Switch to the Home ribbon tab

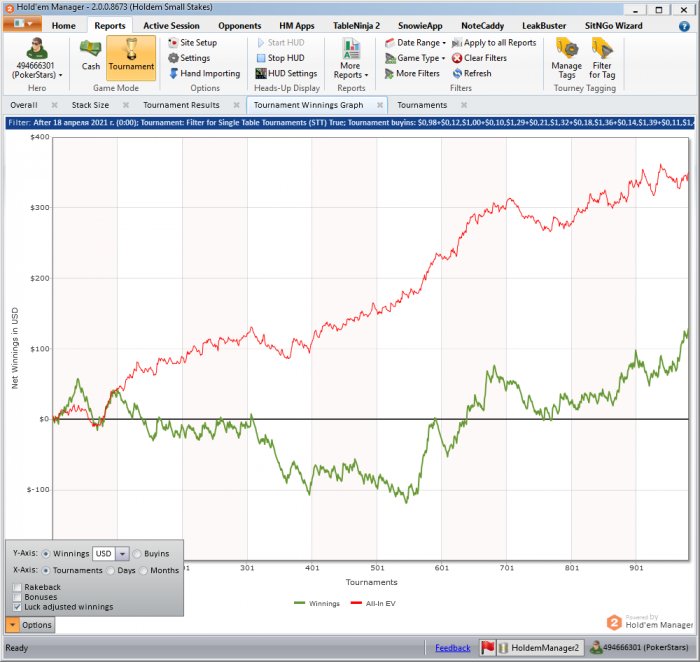(63, 26)
